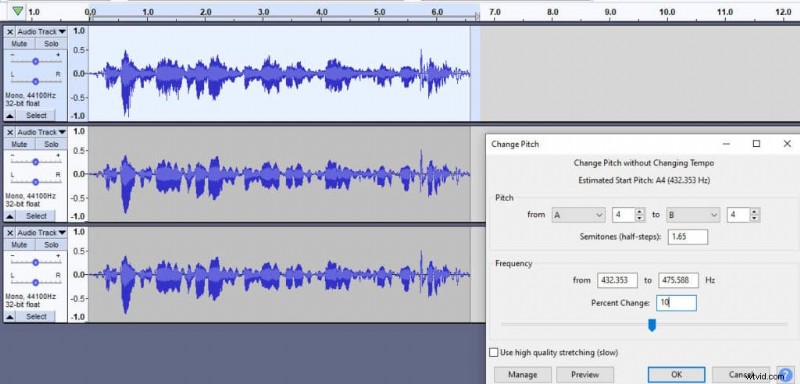Click the green playhead marker on timeline
The image size is (800, 384).
pos(18,11)
